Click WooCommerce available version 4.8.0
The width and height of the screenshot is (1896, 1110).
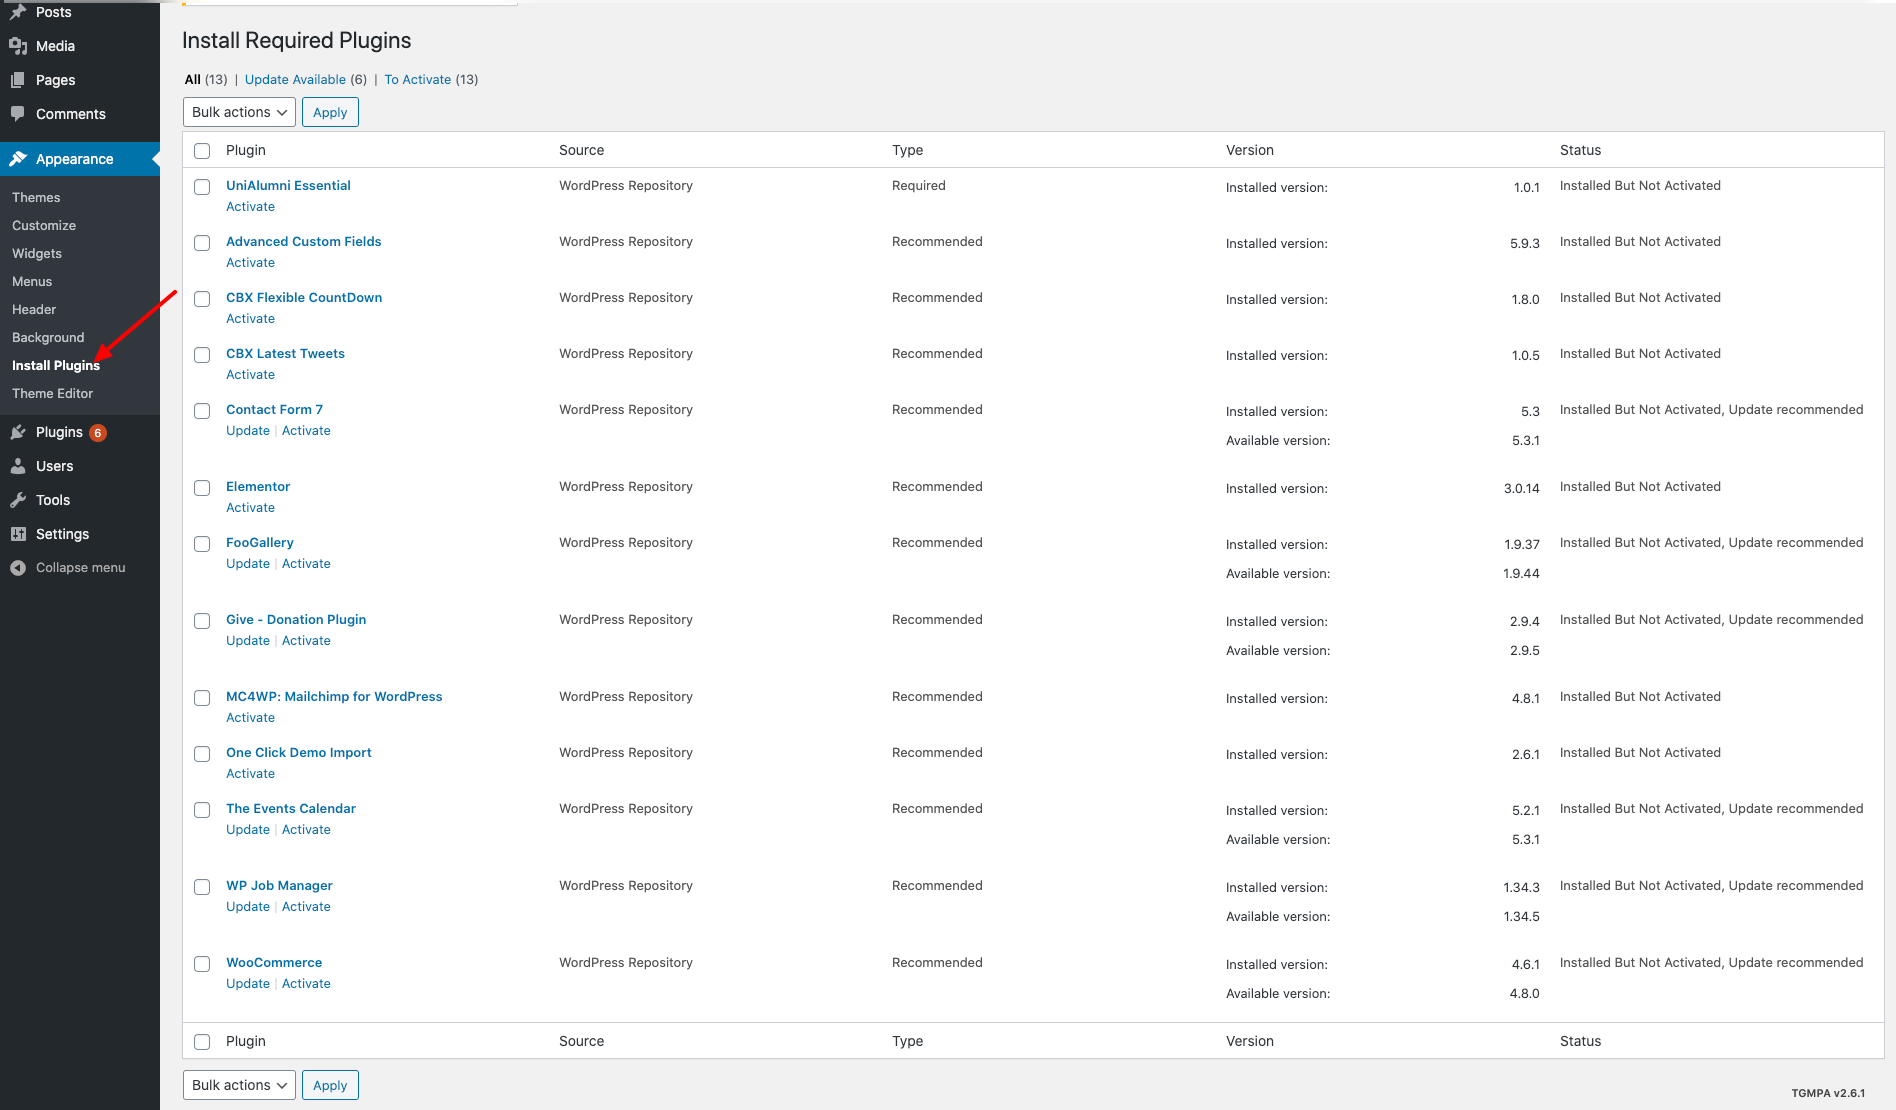[1524, 994]
